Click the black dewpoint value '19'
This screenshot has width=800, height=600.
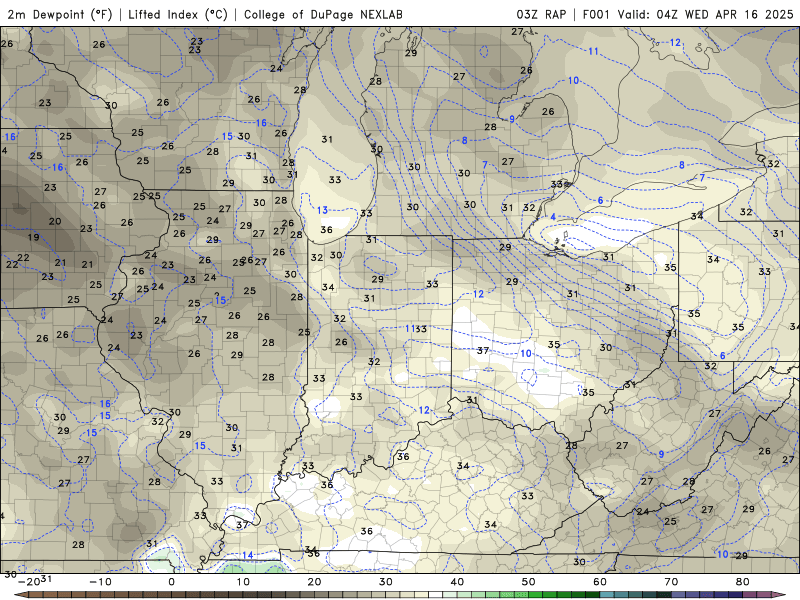[34, 237]
